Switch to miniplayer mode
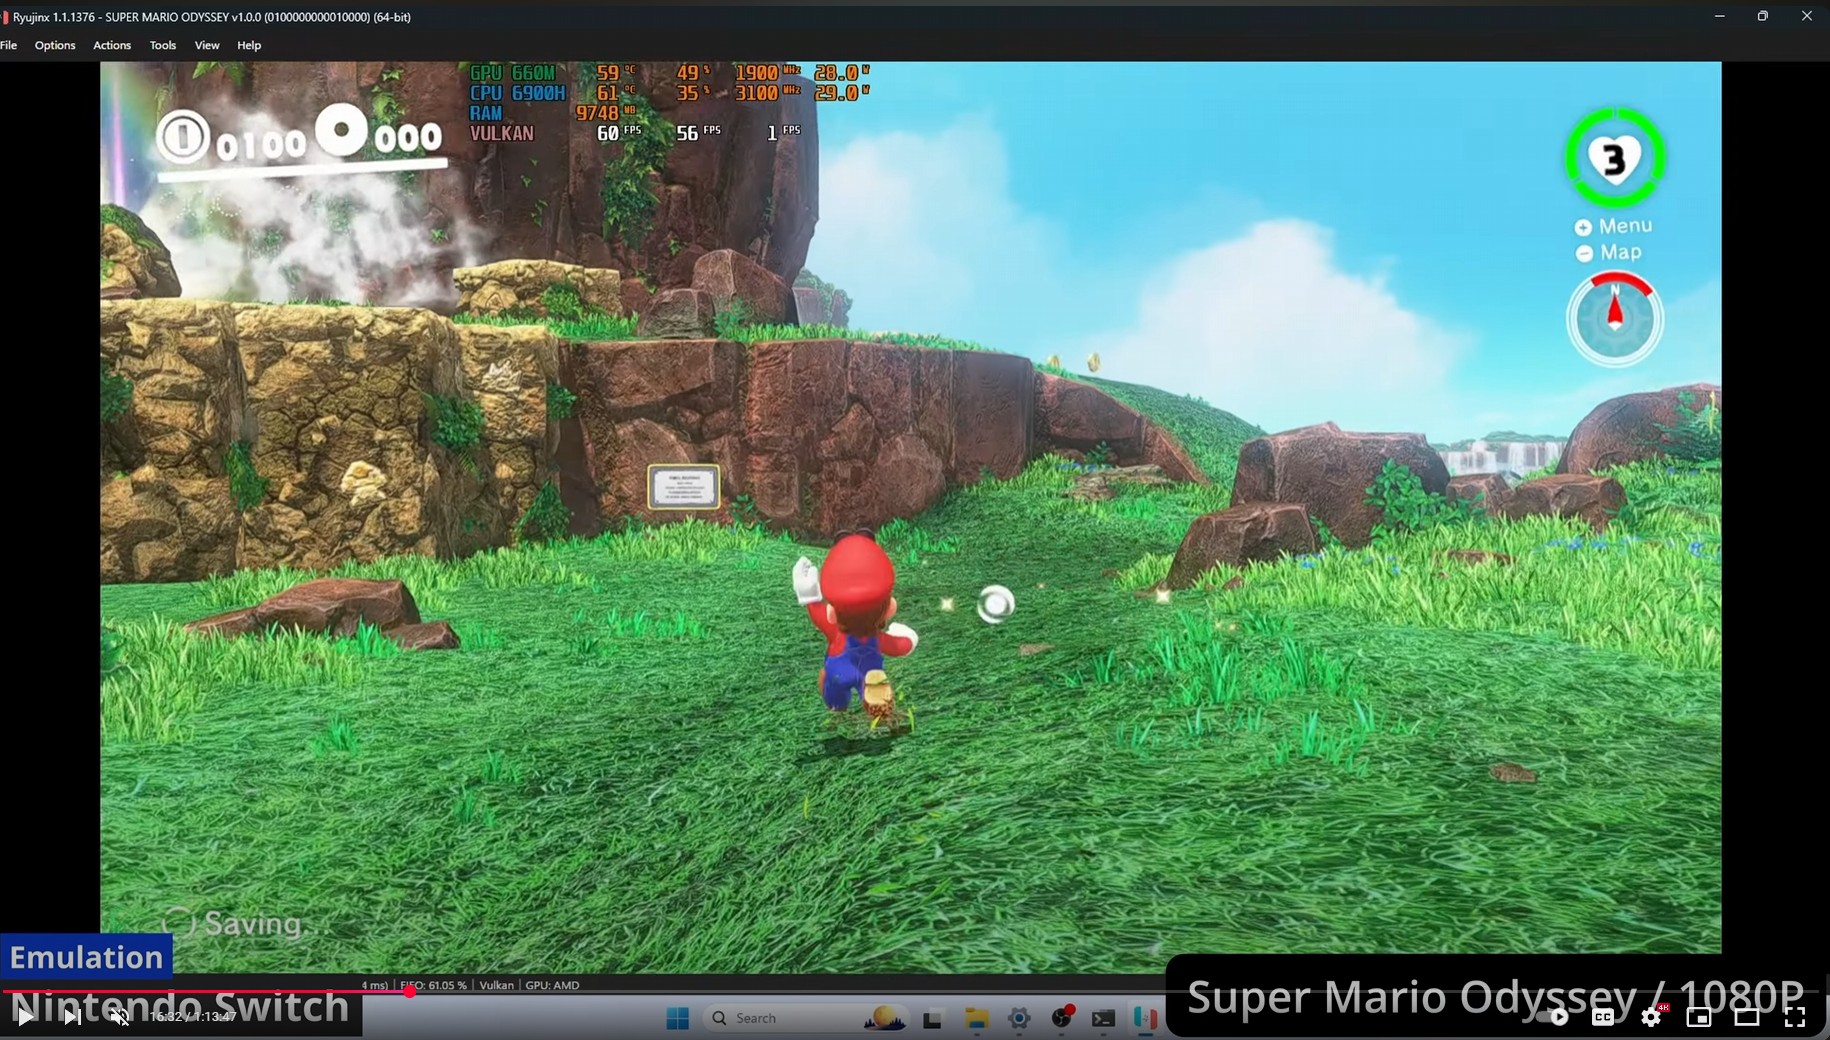This screenshot has height=1040, width=1830. pyautogui.click(x=1699, y=1017)
